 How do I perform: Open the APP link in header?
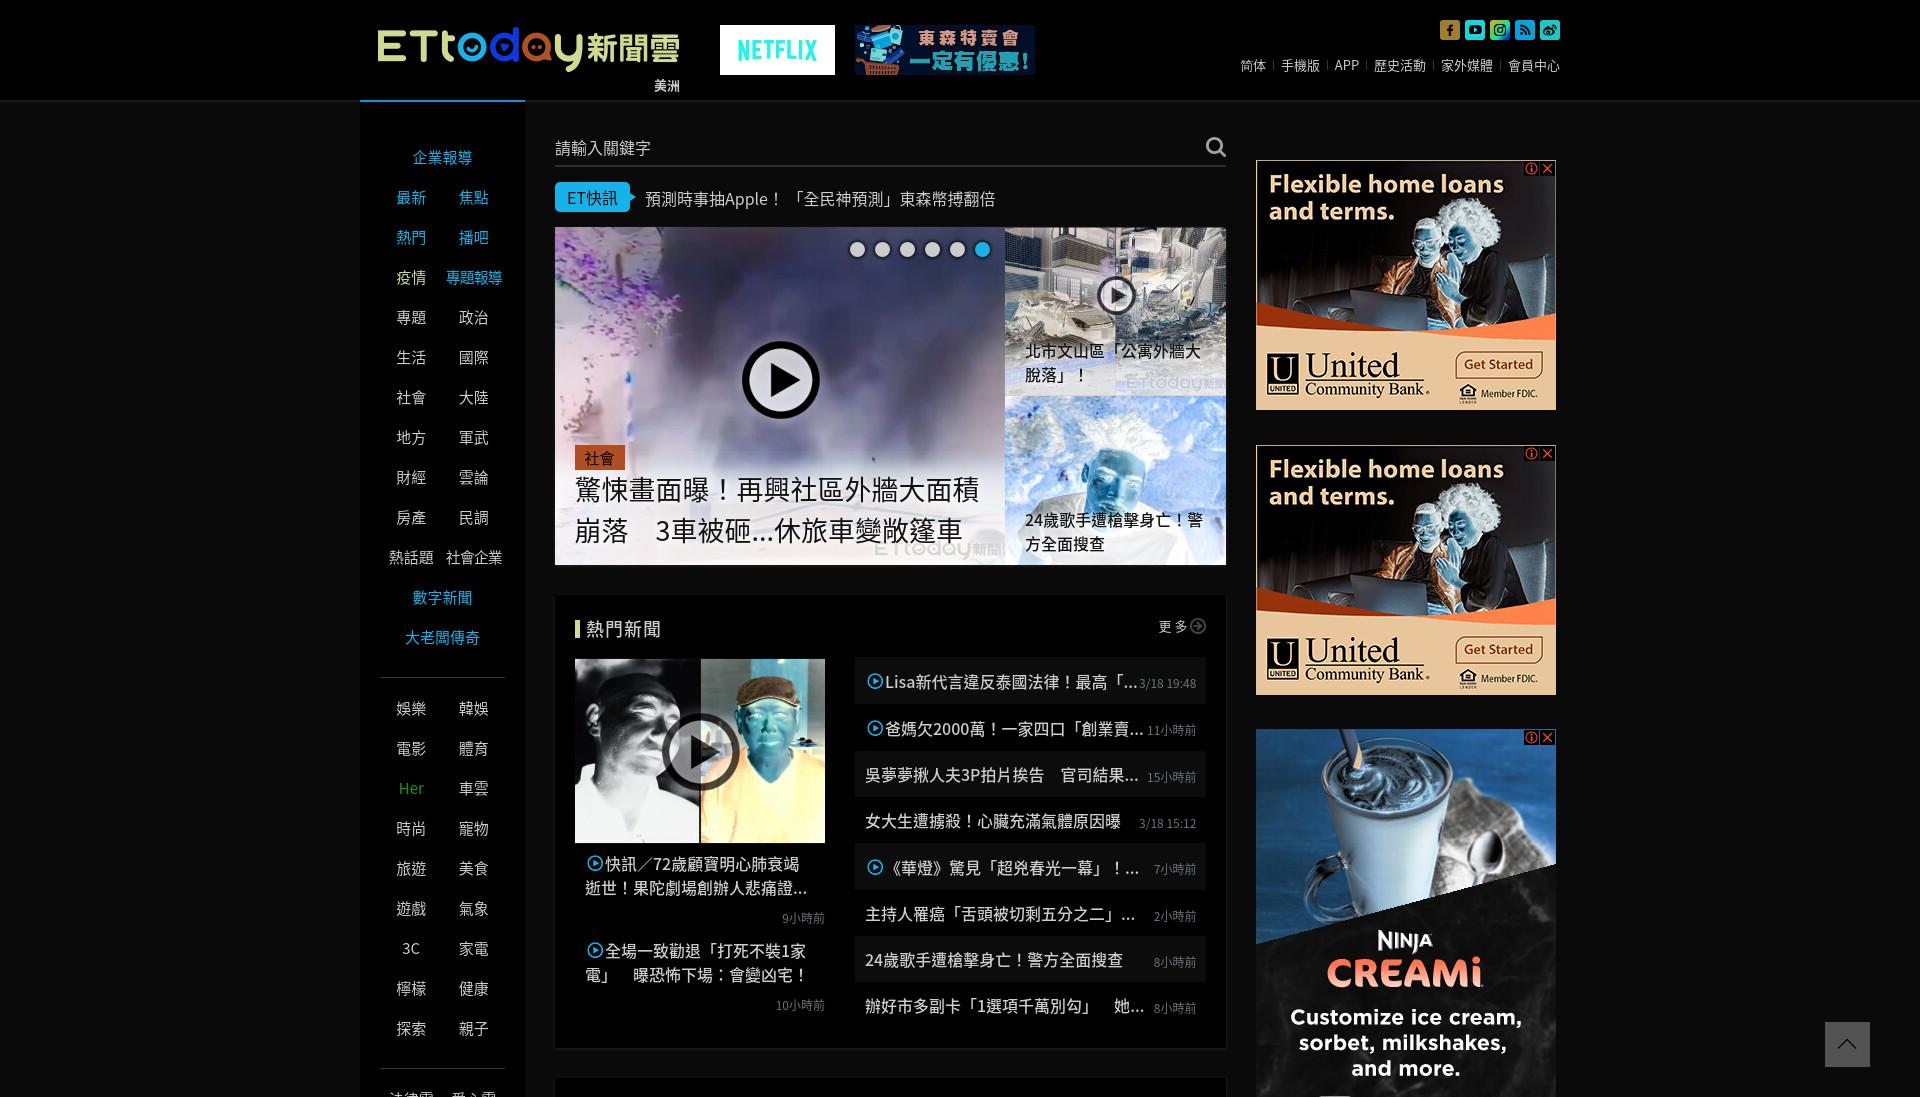[x=1346, y=65]
